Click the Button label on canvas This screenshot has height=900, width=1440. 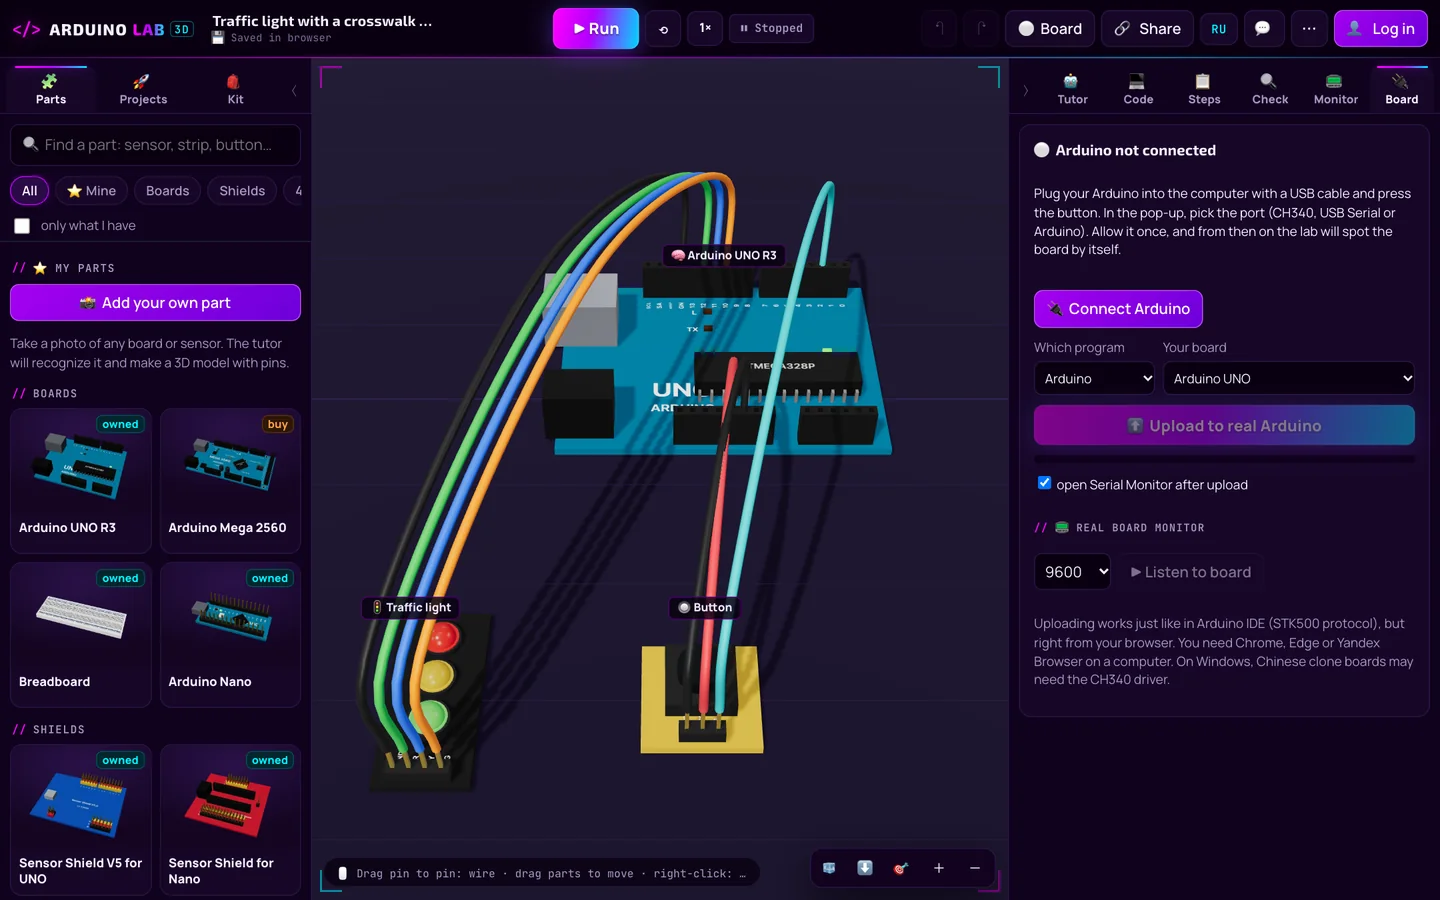tap(705, 607)
